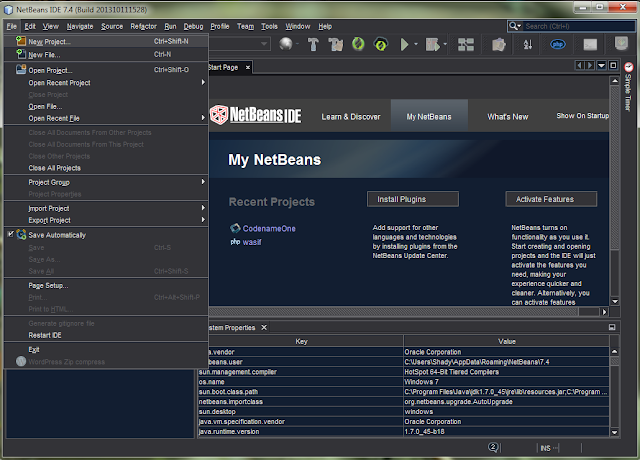Viewport: 640px width, 460px height.
Task: Toggle Show On Startup option
Action: click(x=582, y=116)
